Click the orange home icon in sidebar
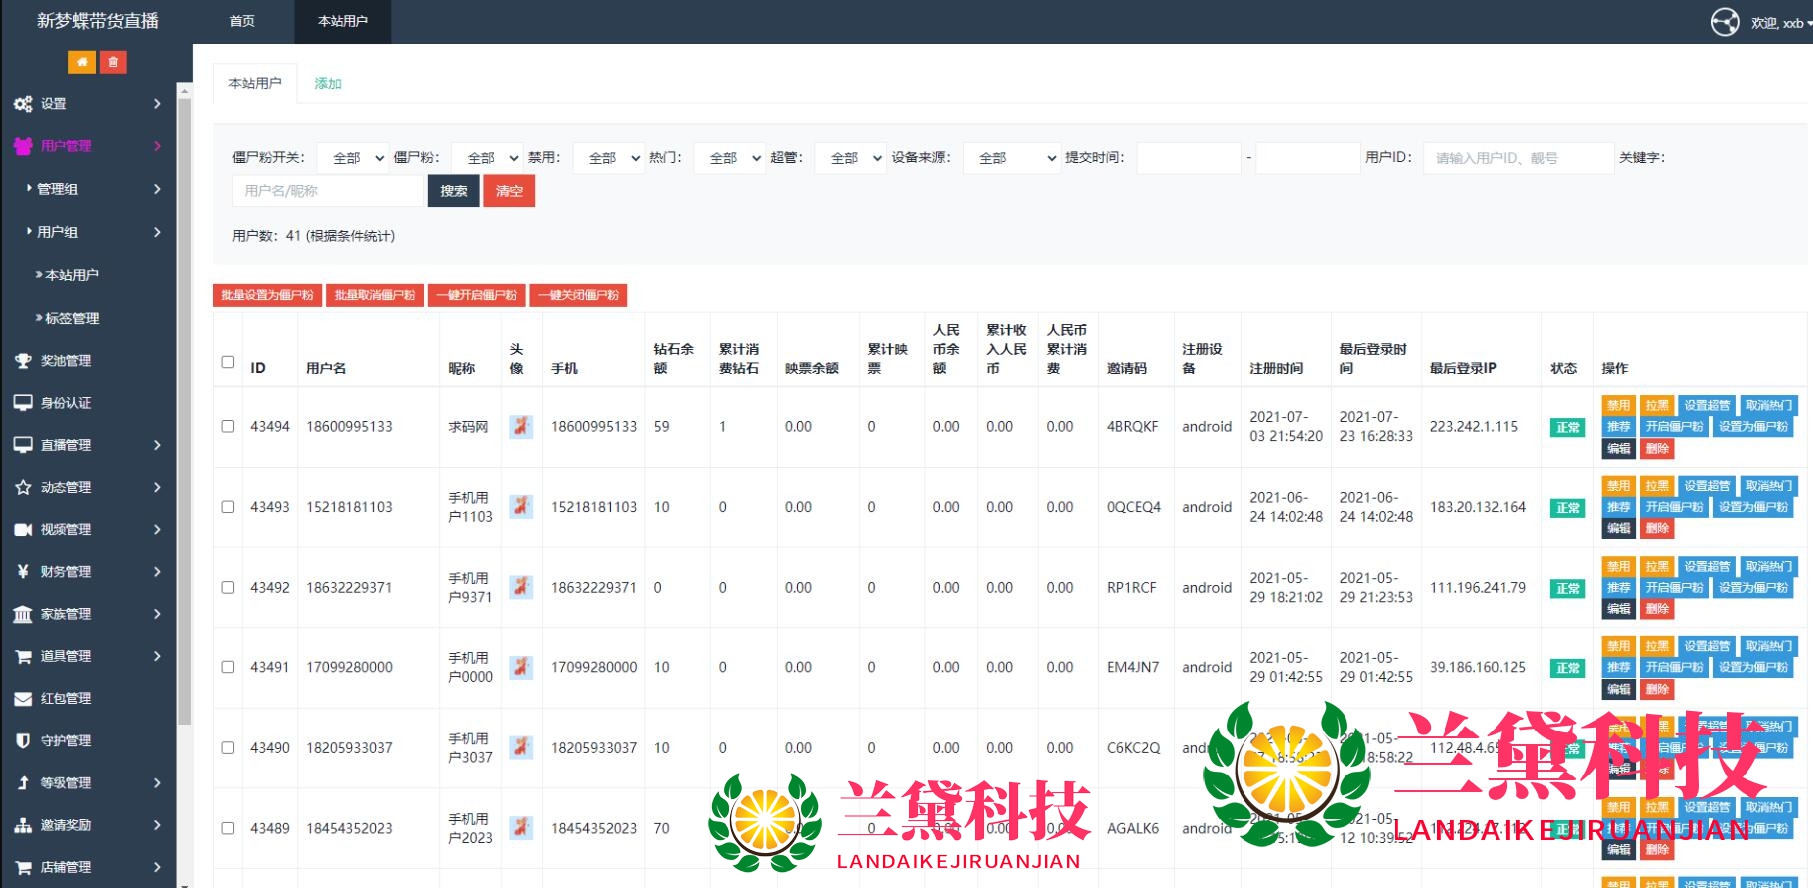Viewport: 1813px width, 888px height. click(82, 62)
